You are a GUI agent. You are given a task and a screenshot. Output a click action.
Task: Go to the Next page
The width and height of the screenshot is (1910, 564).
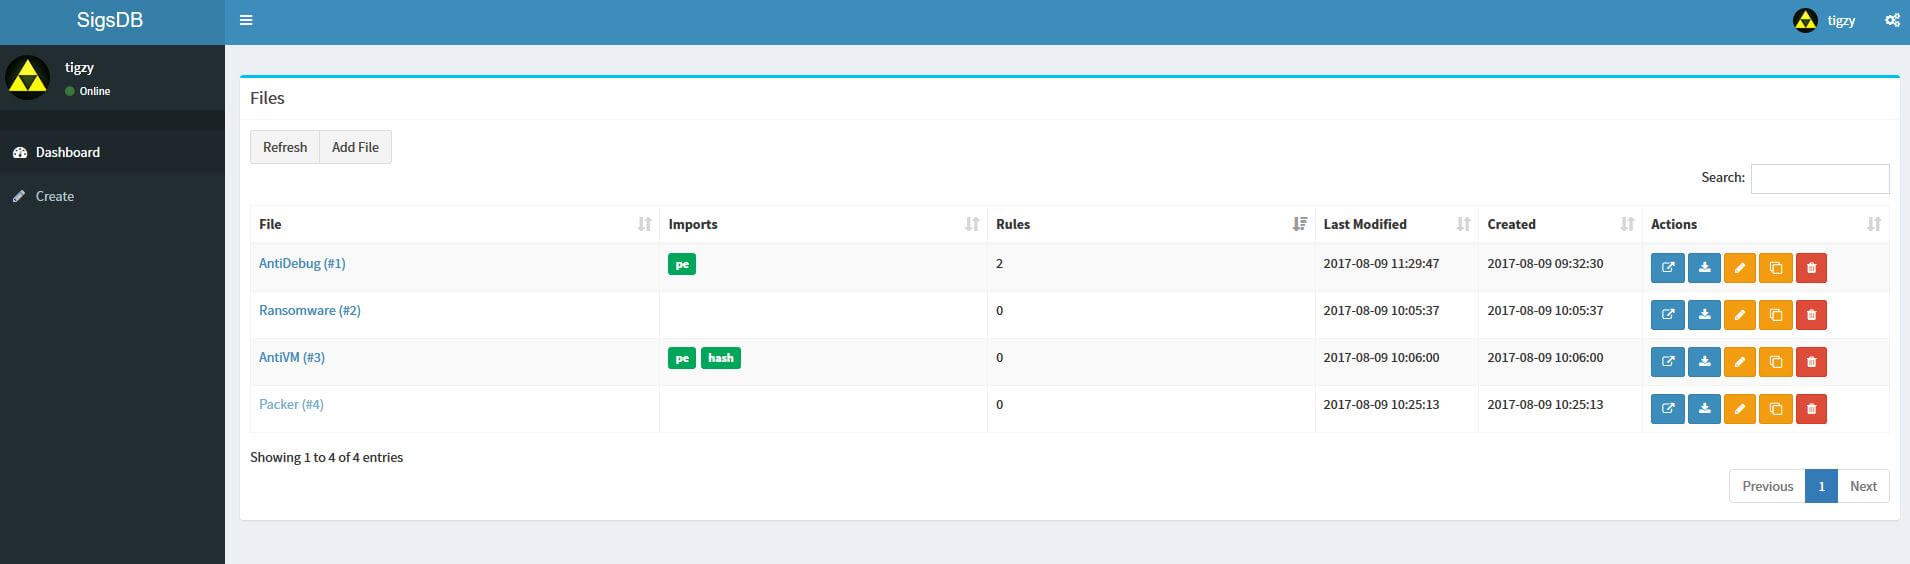[x=1862, y=486]
